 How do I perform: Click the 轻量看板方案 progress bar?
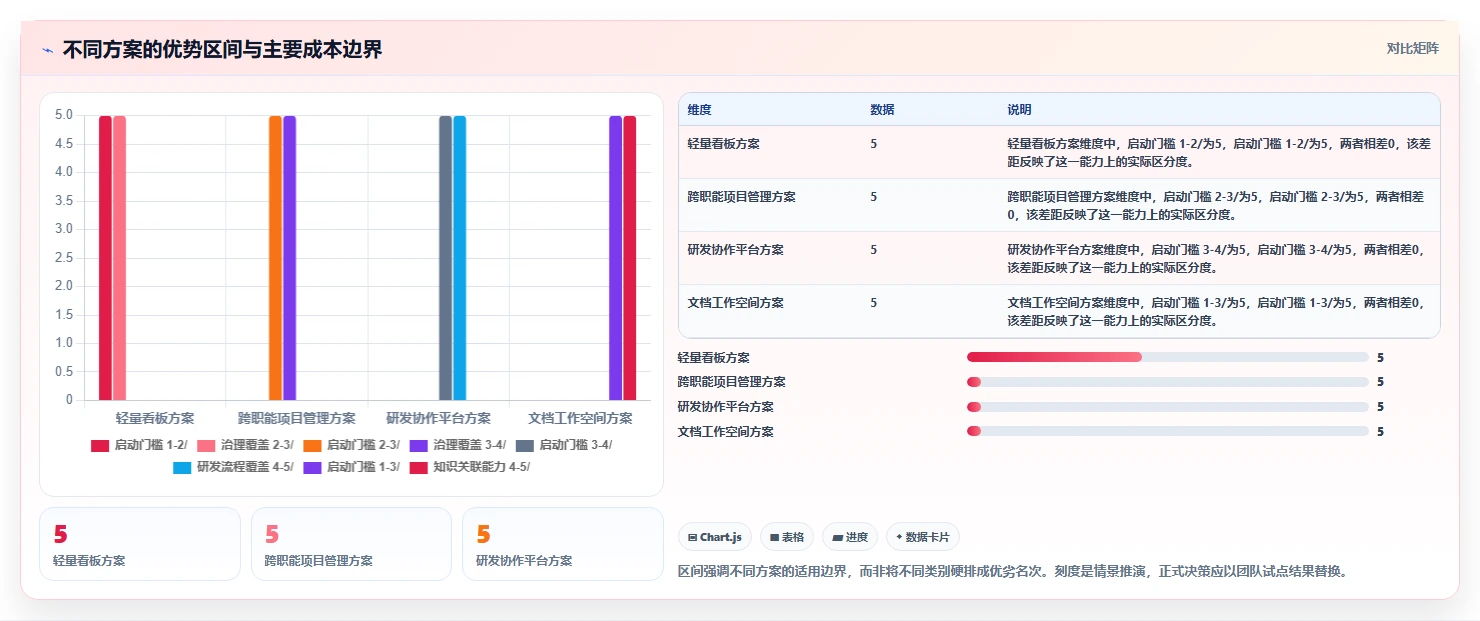click(1168, 357)
